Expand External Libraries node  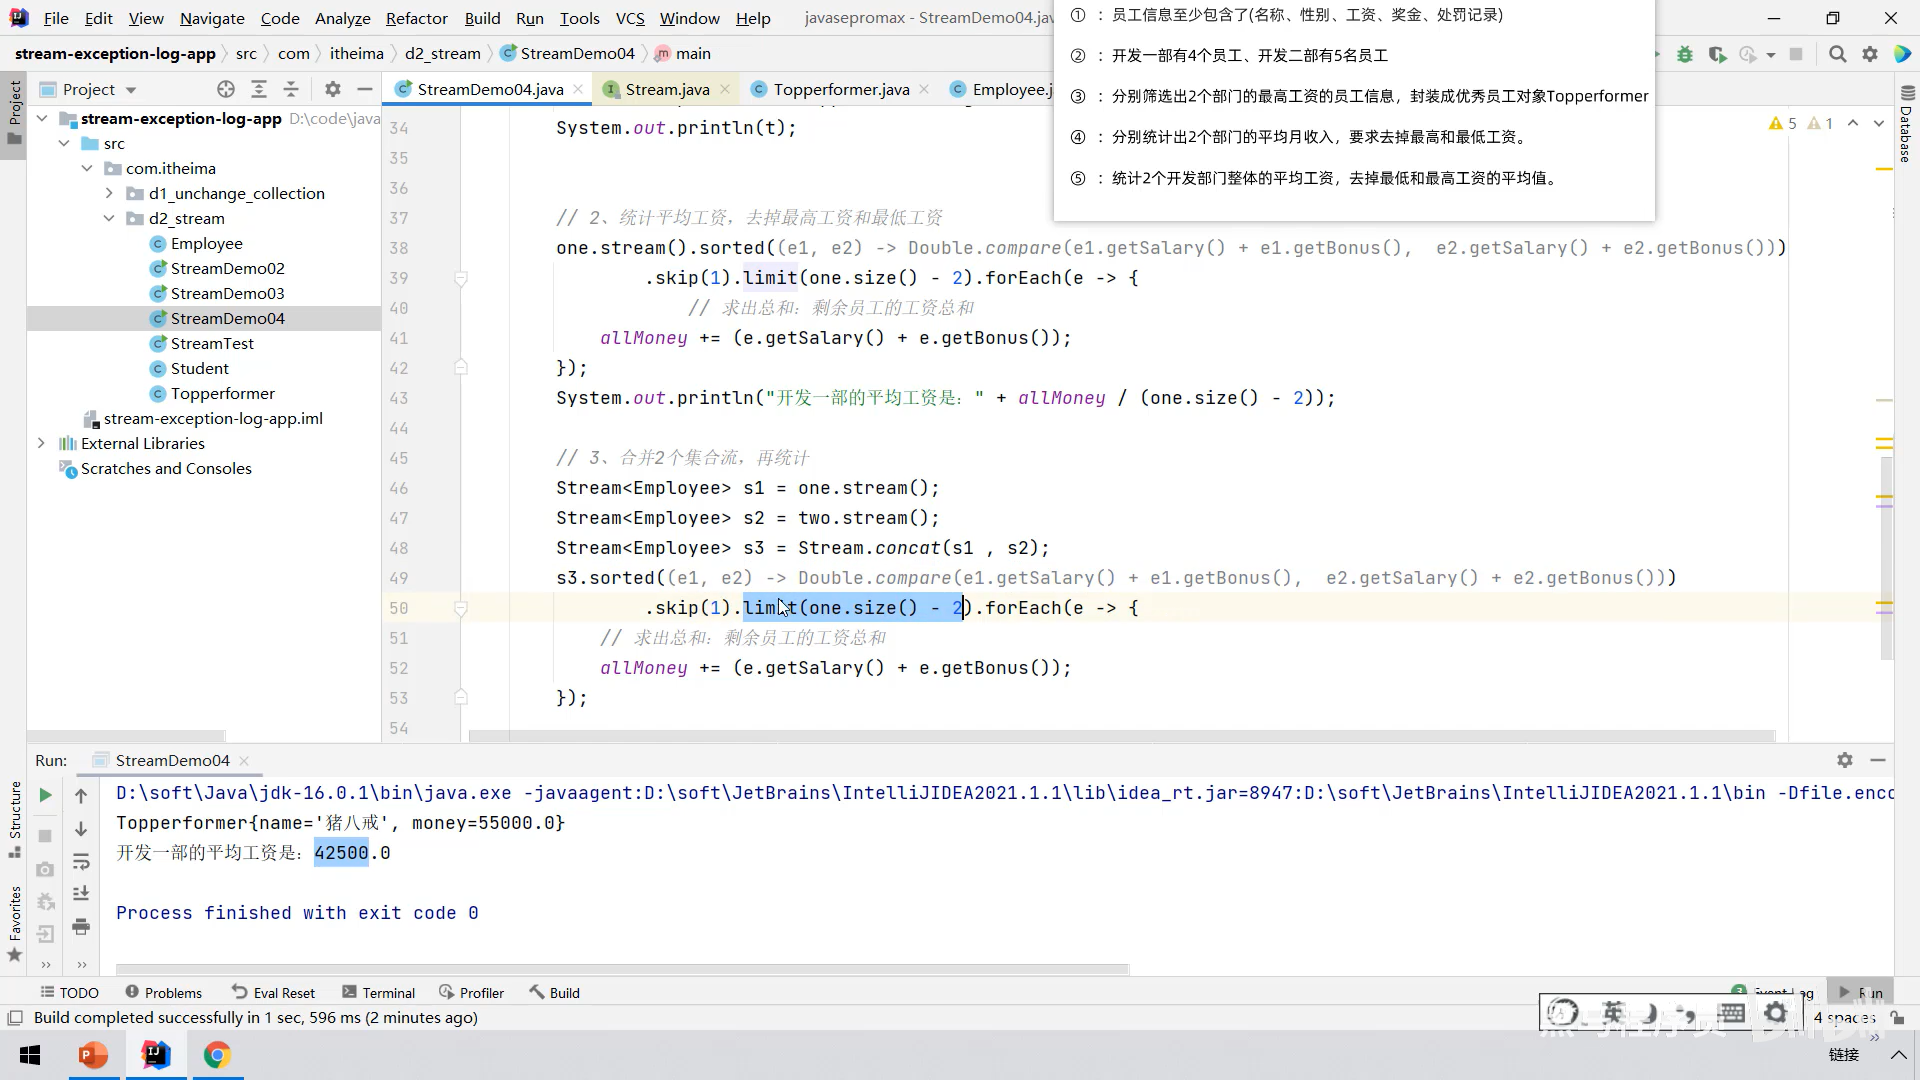coord(41,443)
